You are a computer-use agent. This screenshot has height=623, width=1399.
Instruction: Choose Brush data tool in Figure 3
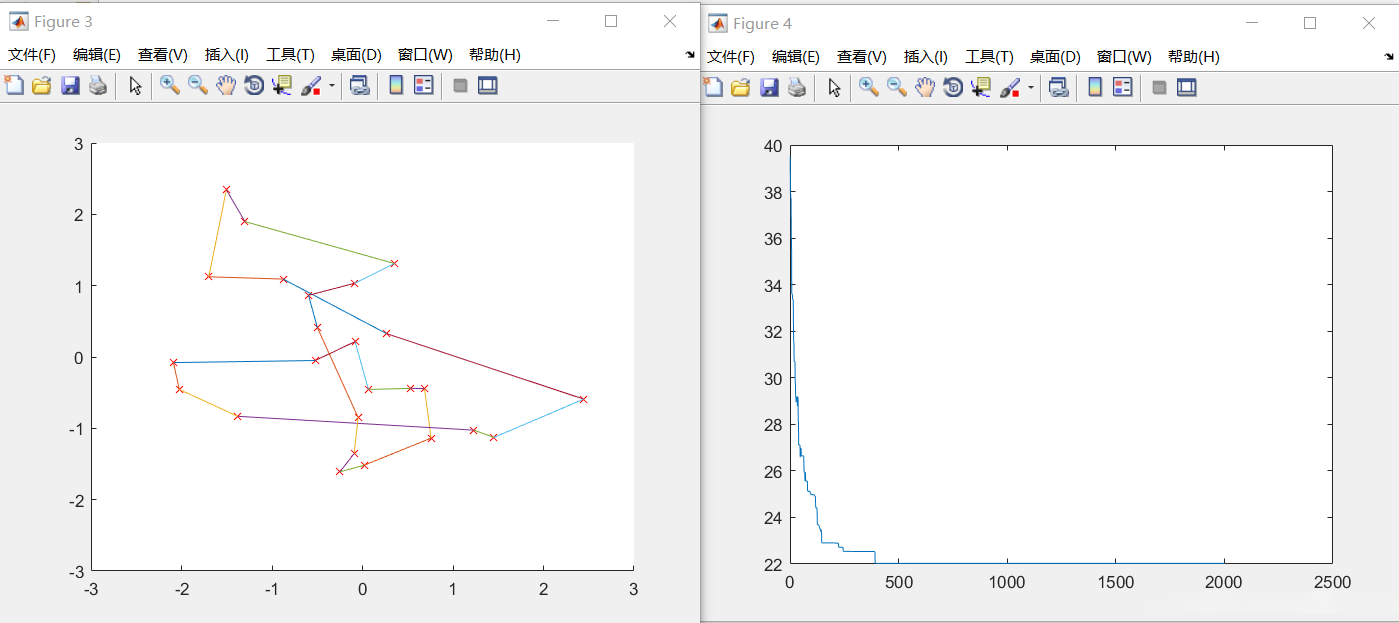coord(311,86)
